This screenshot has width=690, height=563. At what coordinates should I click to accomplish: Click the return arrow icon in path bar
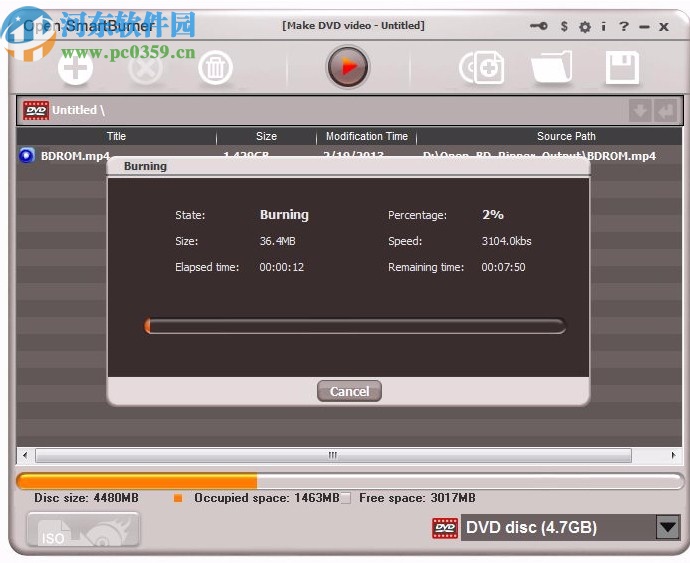tap(665, 110)
